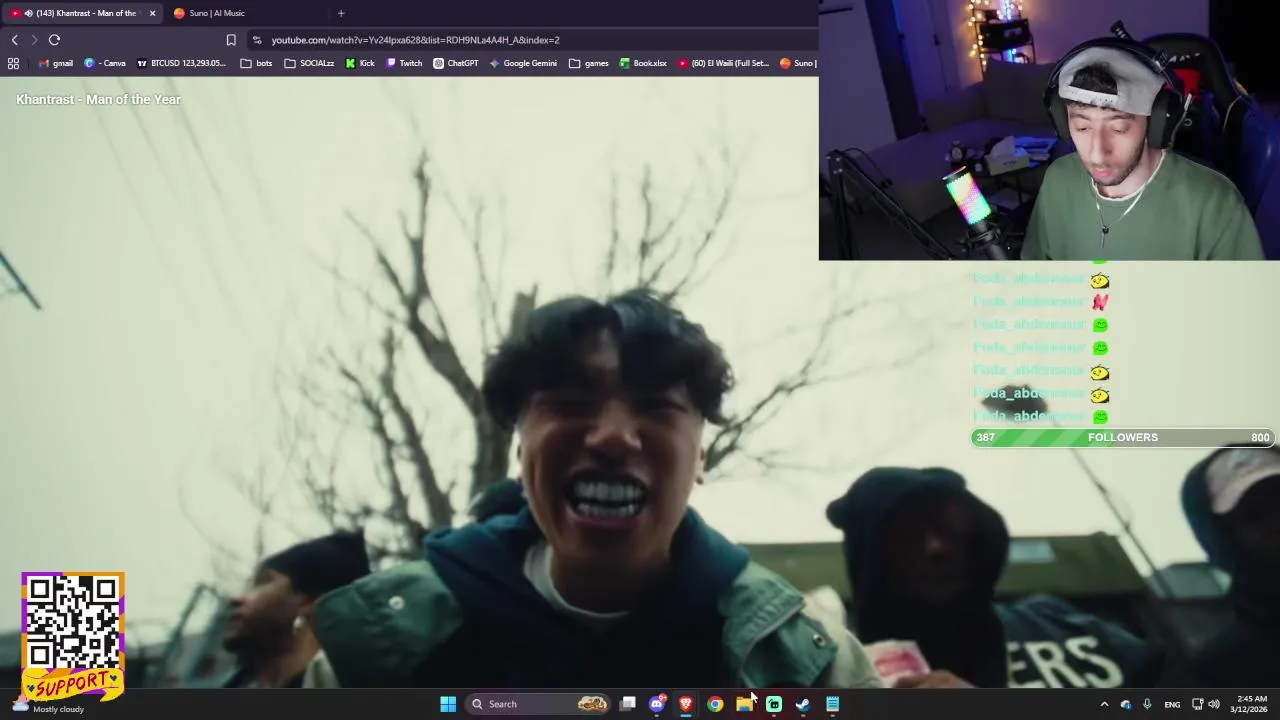Click the taskbar Search box
This screenshot has width=1280, height=720.
[539, 704]
